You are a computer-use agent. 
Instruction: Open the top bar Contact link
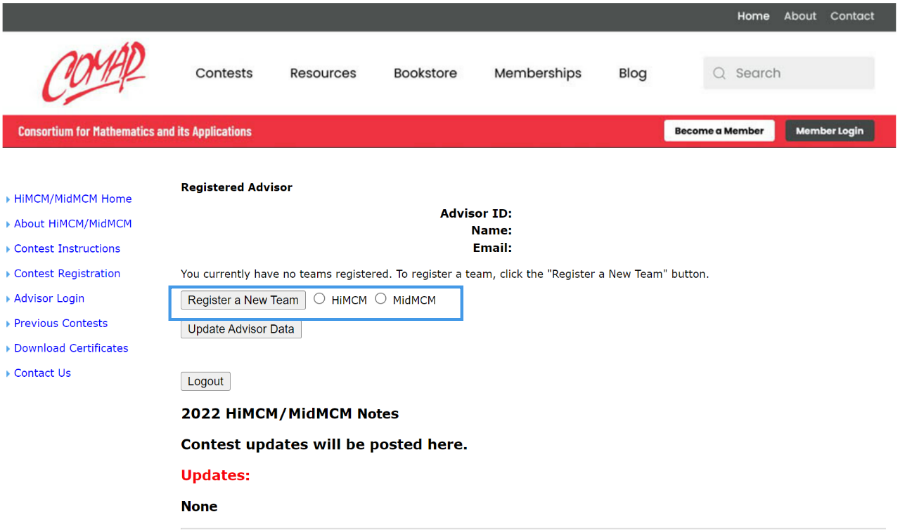tap(852, 16)
